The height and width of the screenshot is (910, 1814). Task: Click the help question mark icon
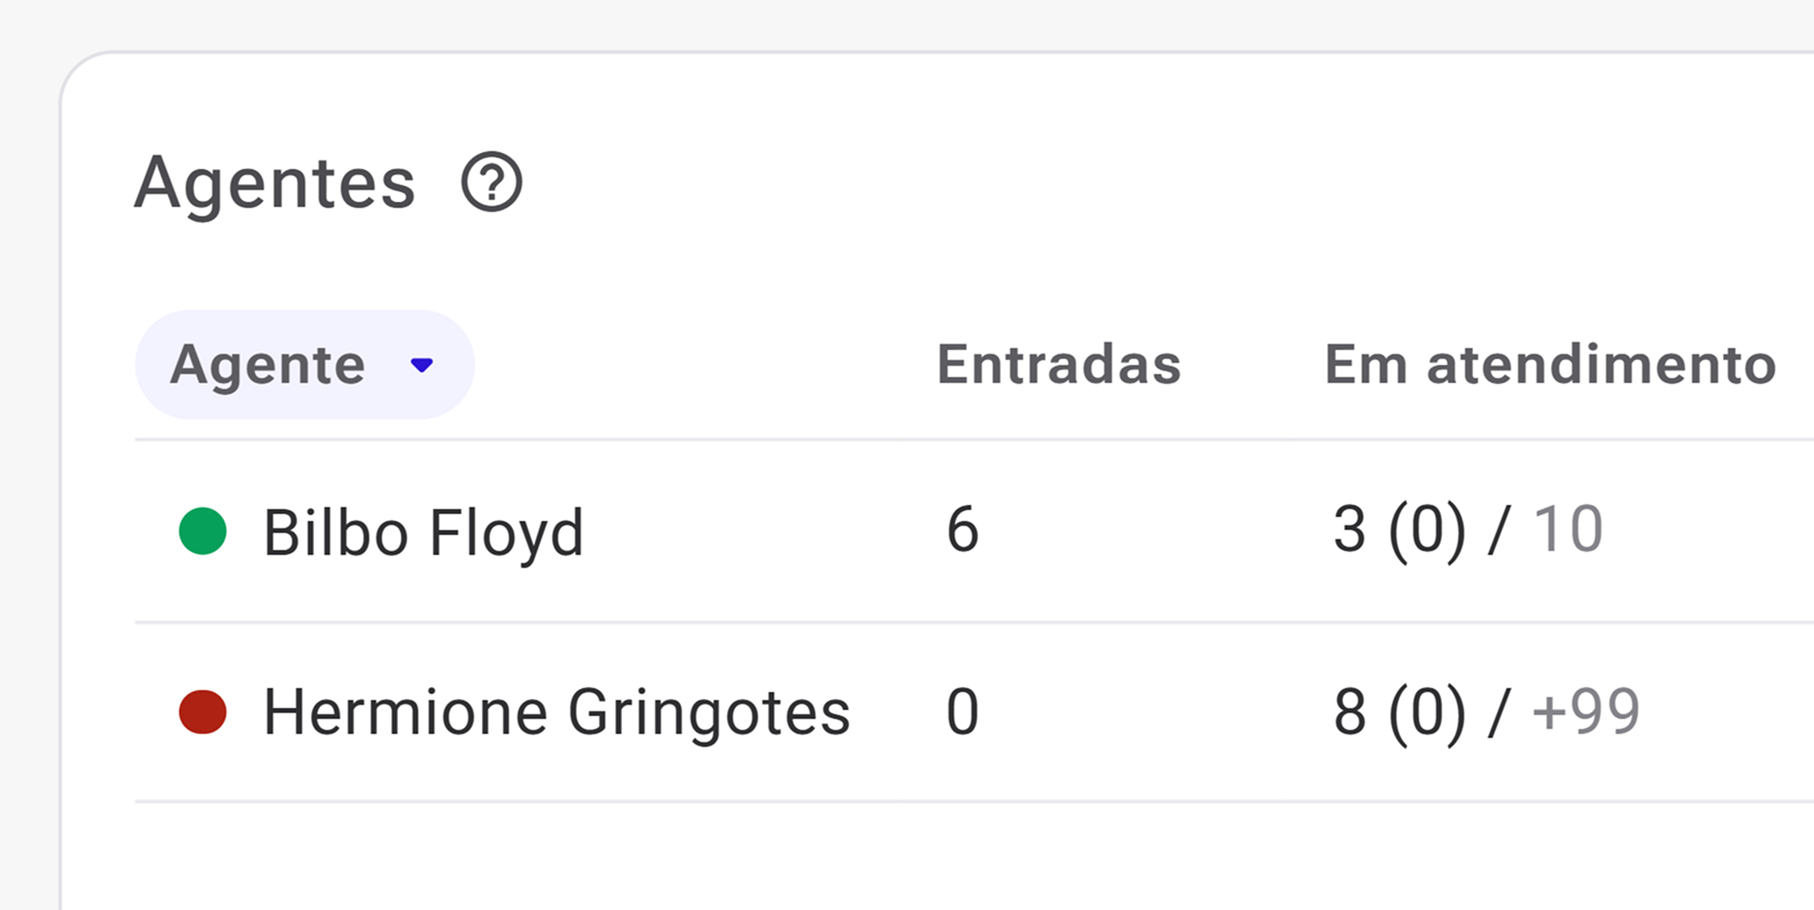coord(491,182)
